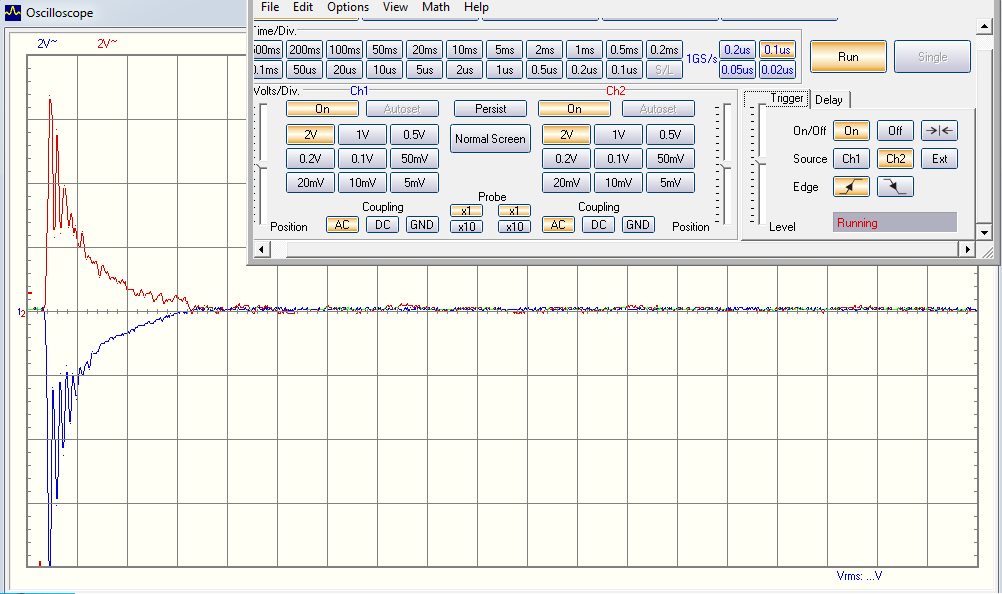Click the Single capture button
Screen dimensions: 1002x594
click(932, 57)
